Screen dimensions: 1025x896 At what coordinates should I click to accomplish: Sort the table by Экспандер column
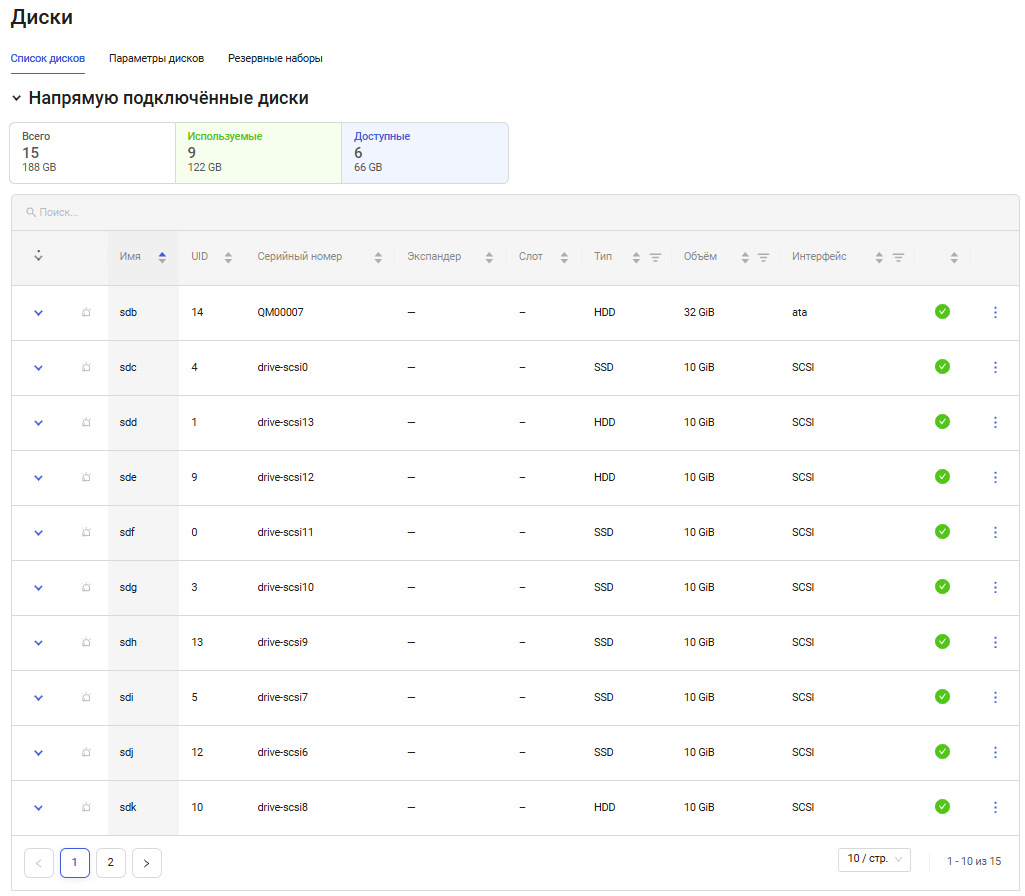pyautogui.click(x=489, y=257)
